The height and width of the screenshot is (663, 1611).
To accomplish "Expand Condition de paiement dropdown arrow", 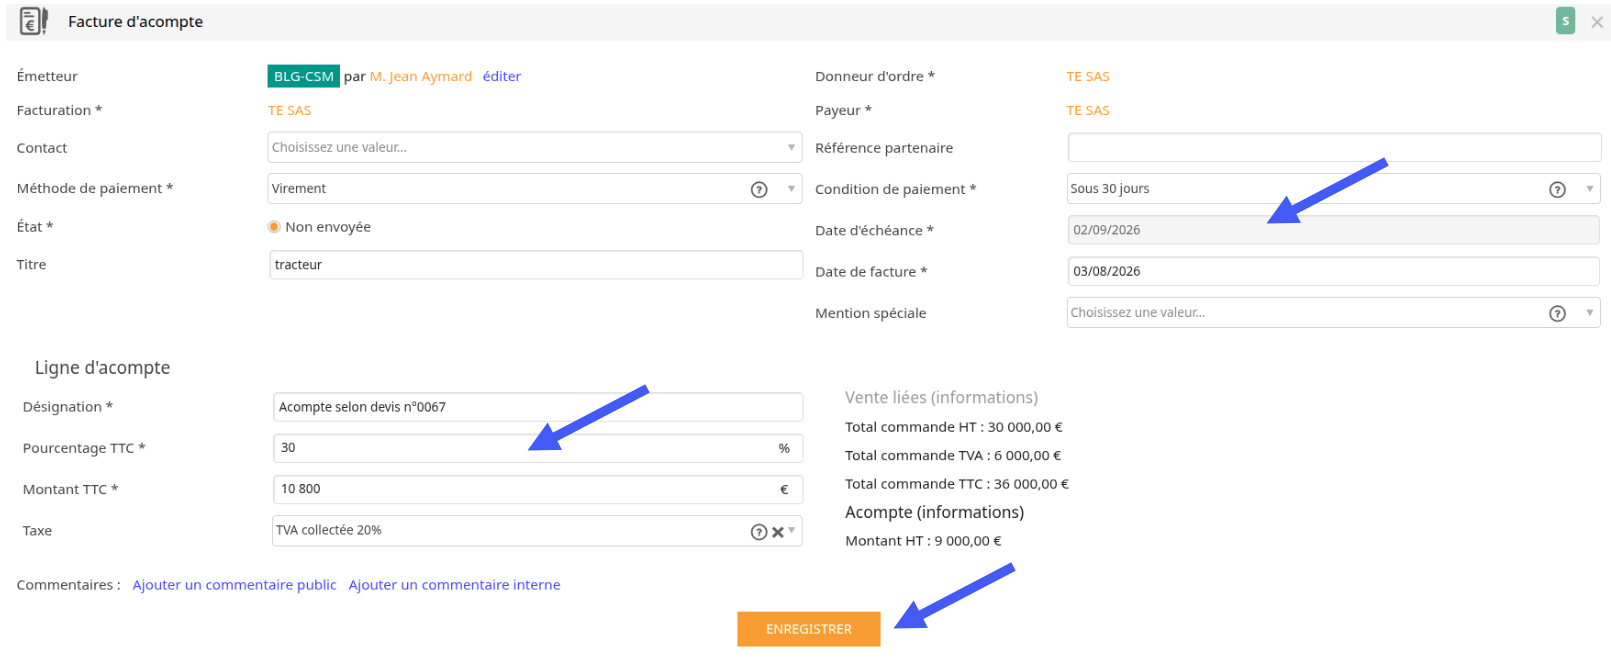I will (1589, 188).
